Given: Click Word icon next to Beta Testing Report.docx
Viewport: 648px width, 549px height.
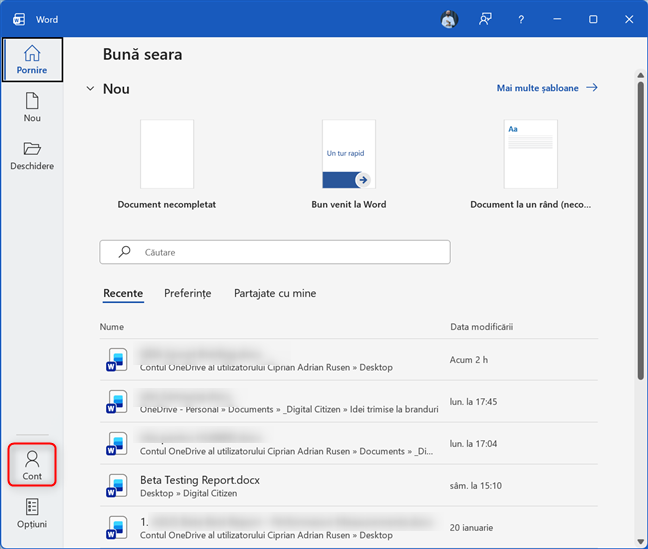Looking at the screenshot, I should coord(118,486).
